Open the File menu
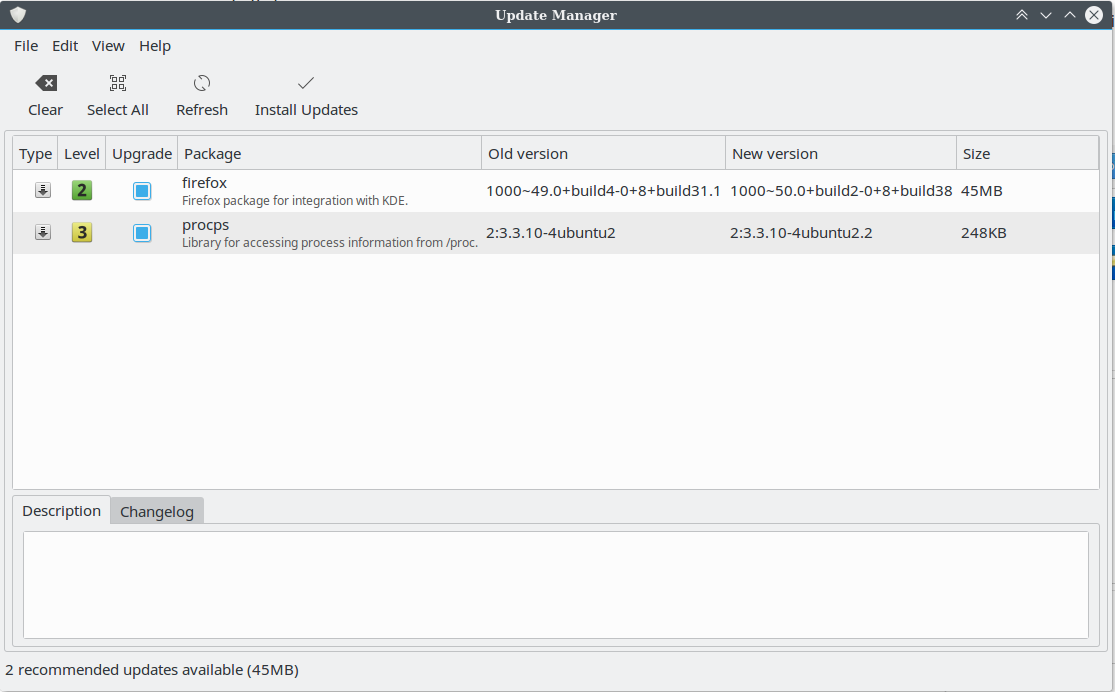Image resolution: width=1115 pixels, height=692 pixels. pyautogui.click(x=26, y=46)
